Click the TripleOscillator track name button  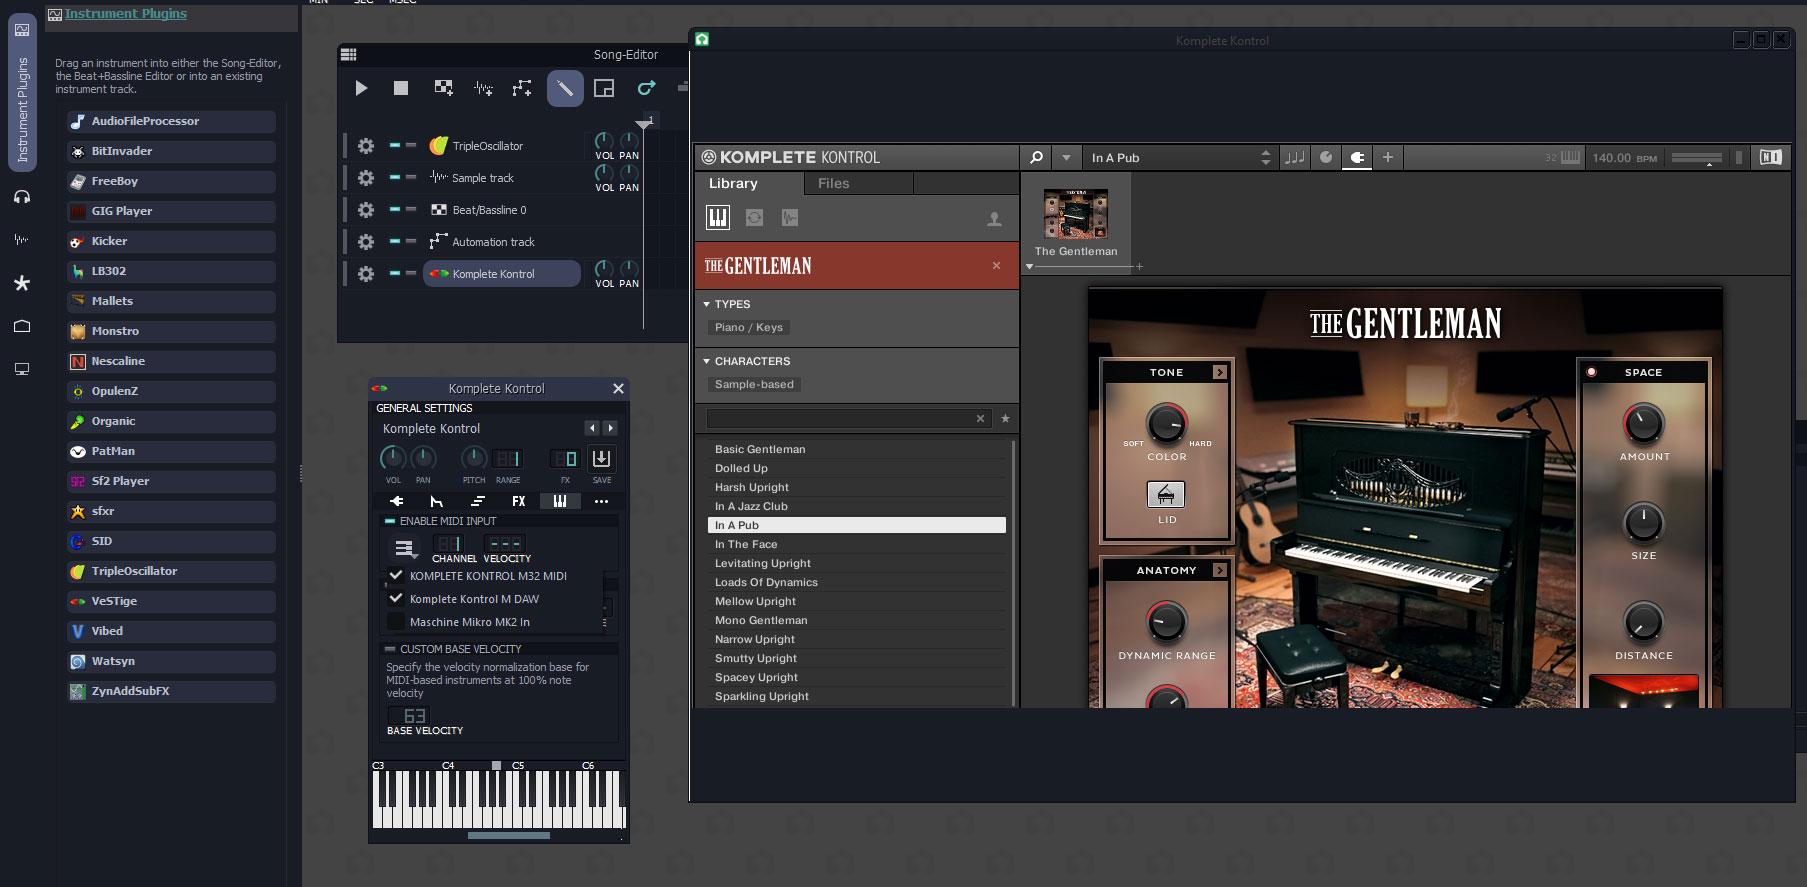coord(502,146)
